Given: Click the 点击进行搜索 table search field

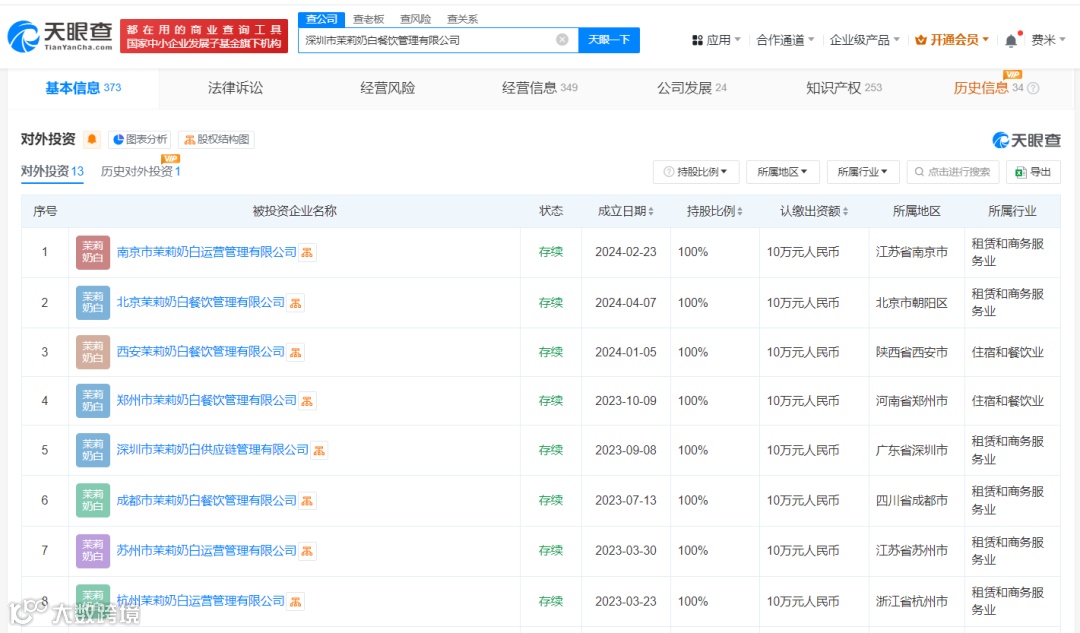Looking at the screenshot, I should [x=953, y=172].
